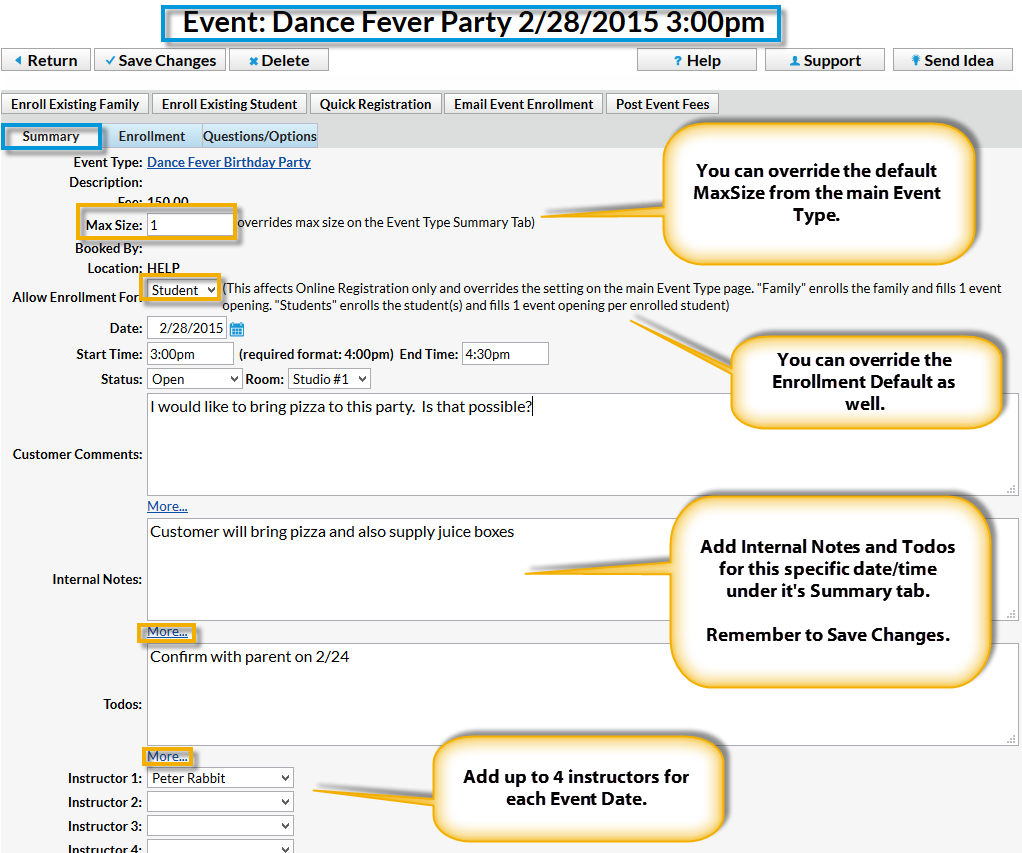Click More link under Todos
This screenshot has width=1022, height=853.
(168, 757)
